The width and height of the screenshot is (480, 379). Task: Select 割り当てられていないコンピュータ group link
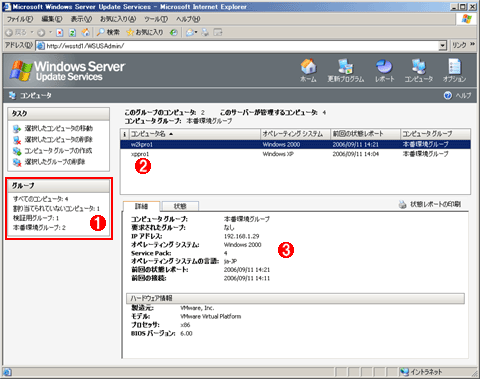coord(56,209)
